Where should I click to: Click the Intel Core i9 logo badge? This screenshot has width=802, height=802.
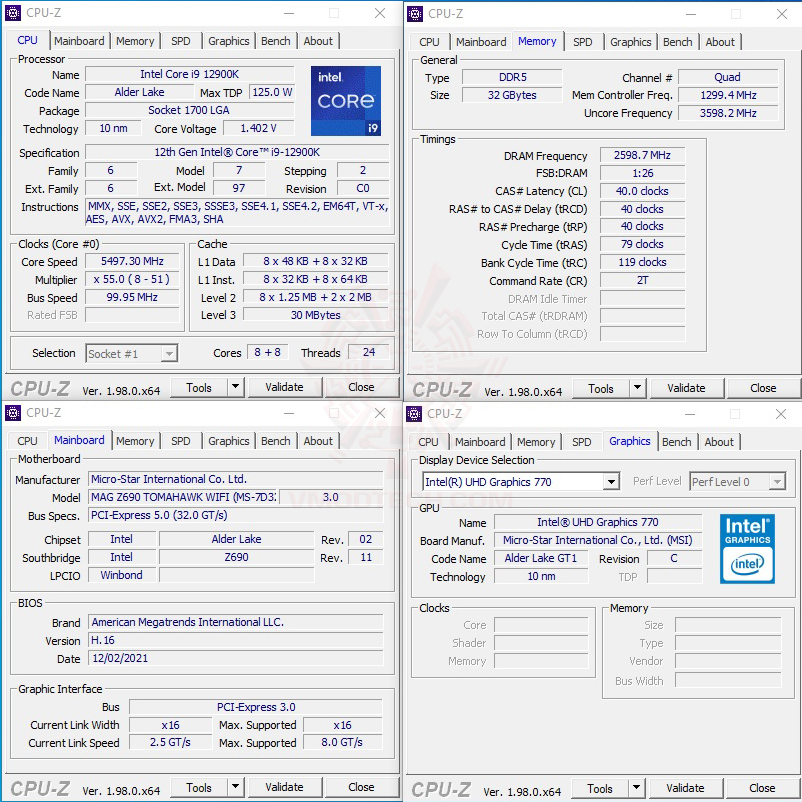(346, 100)
